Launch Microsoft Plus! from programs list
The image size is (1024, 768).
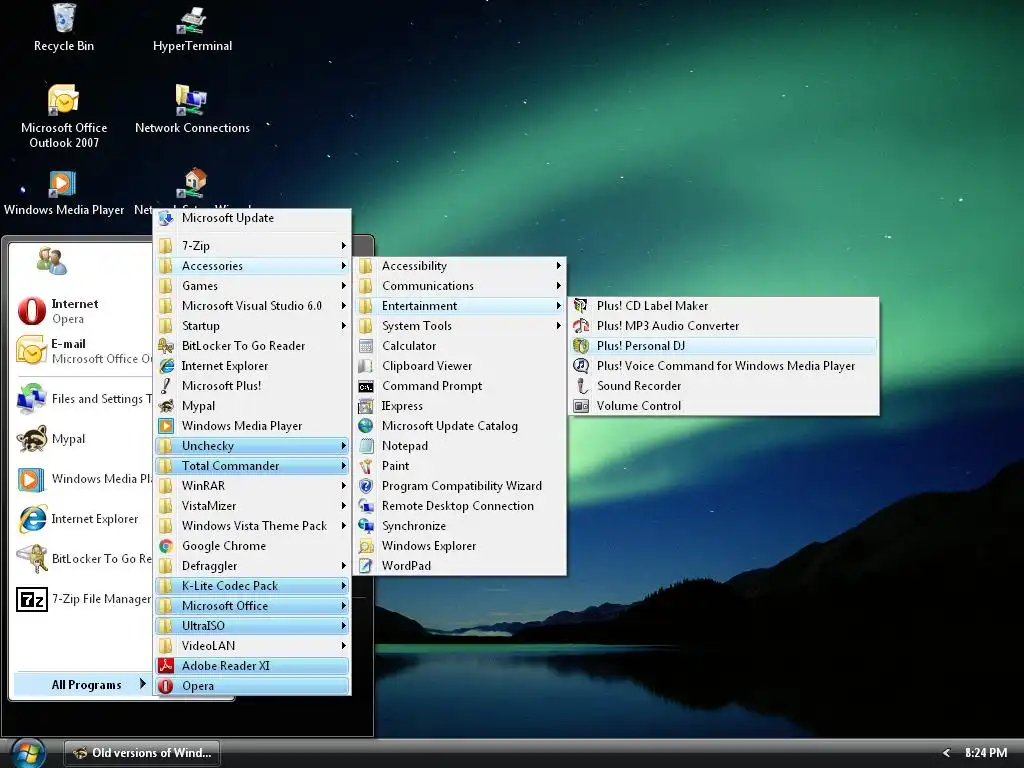click(252, 386)
